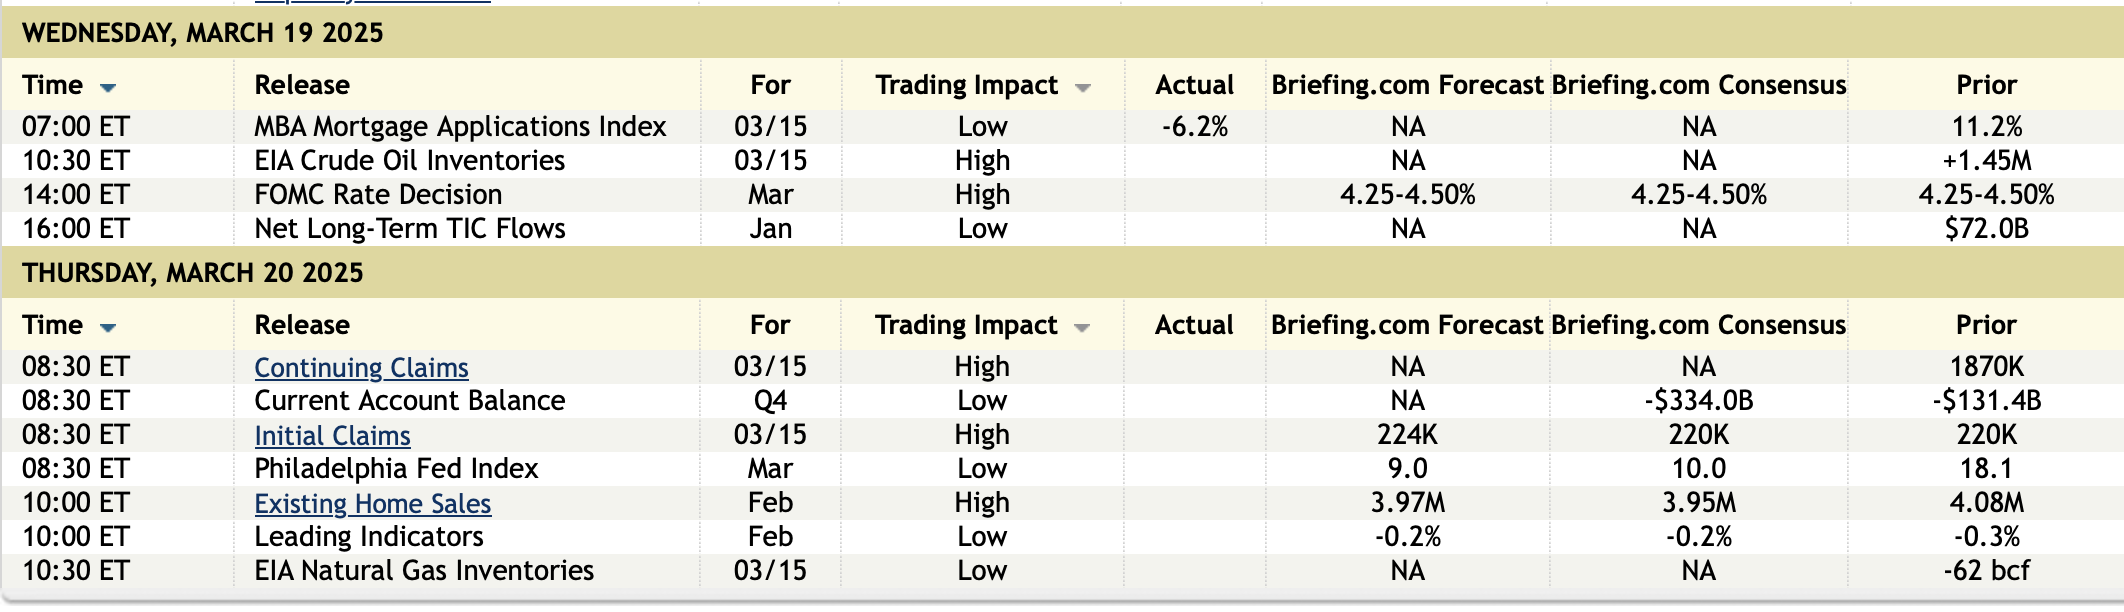Click the Thursday, March 20 2025 header

point(193,273)
